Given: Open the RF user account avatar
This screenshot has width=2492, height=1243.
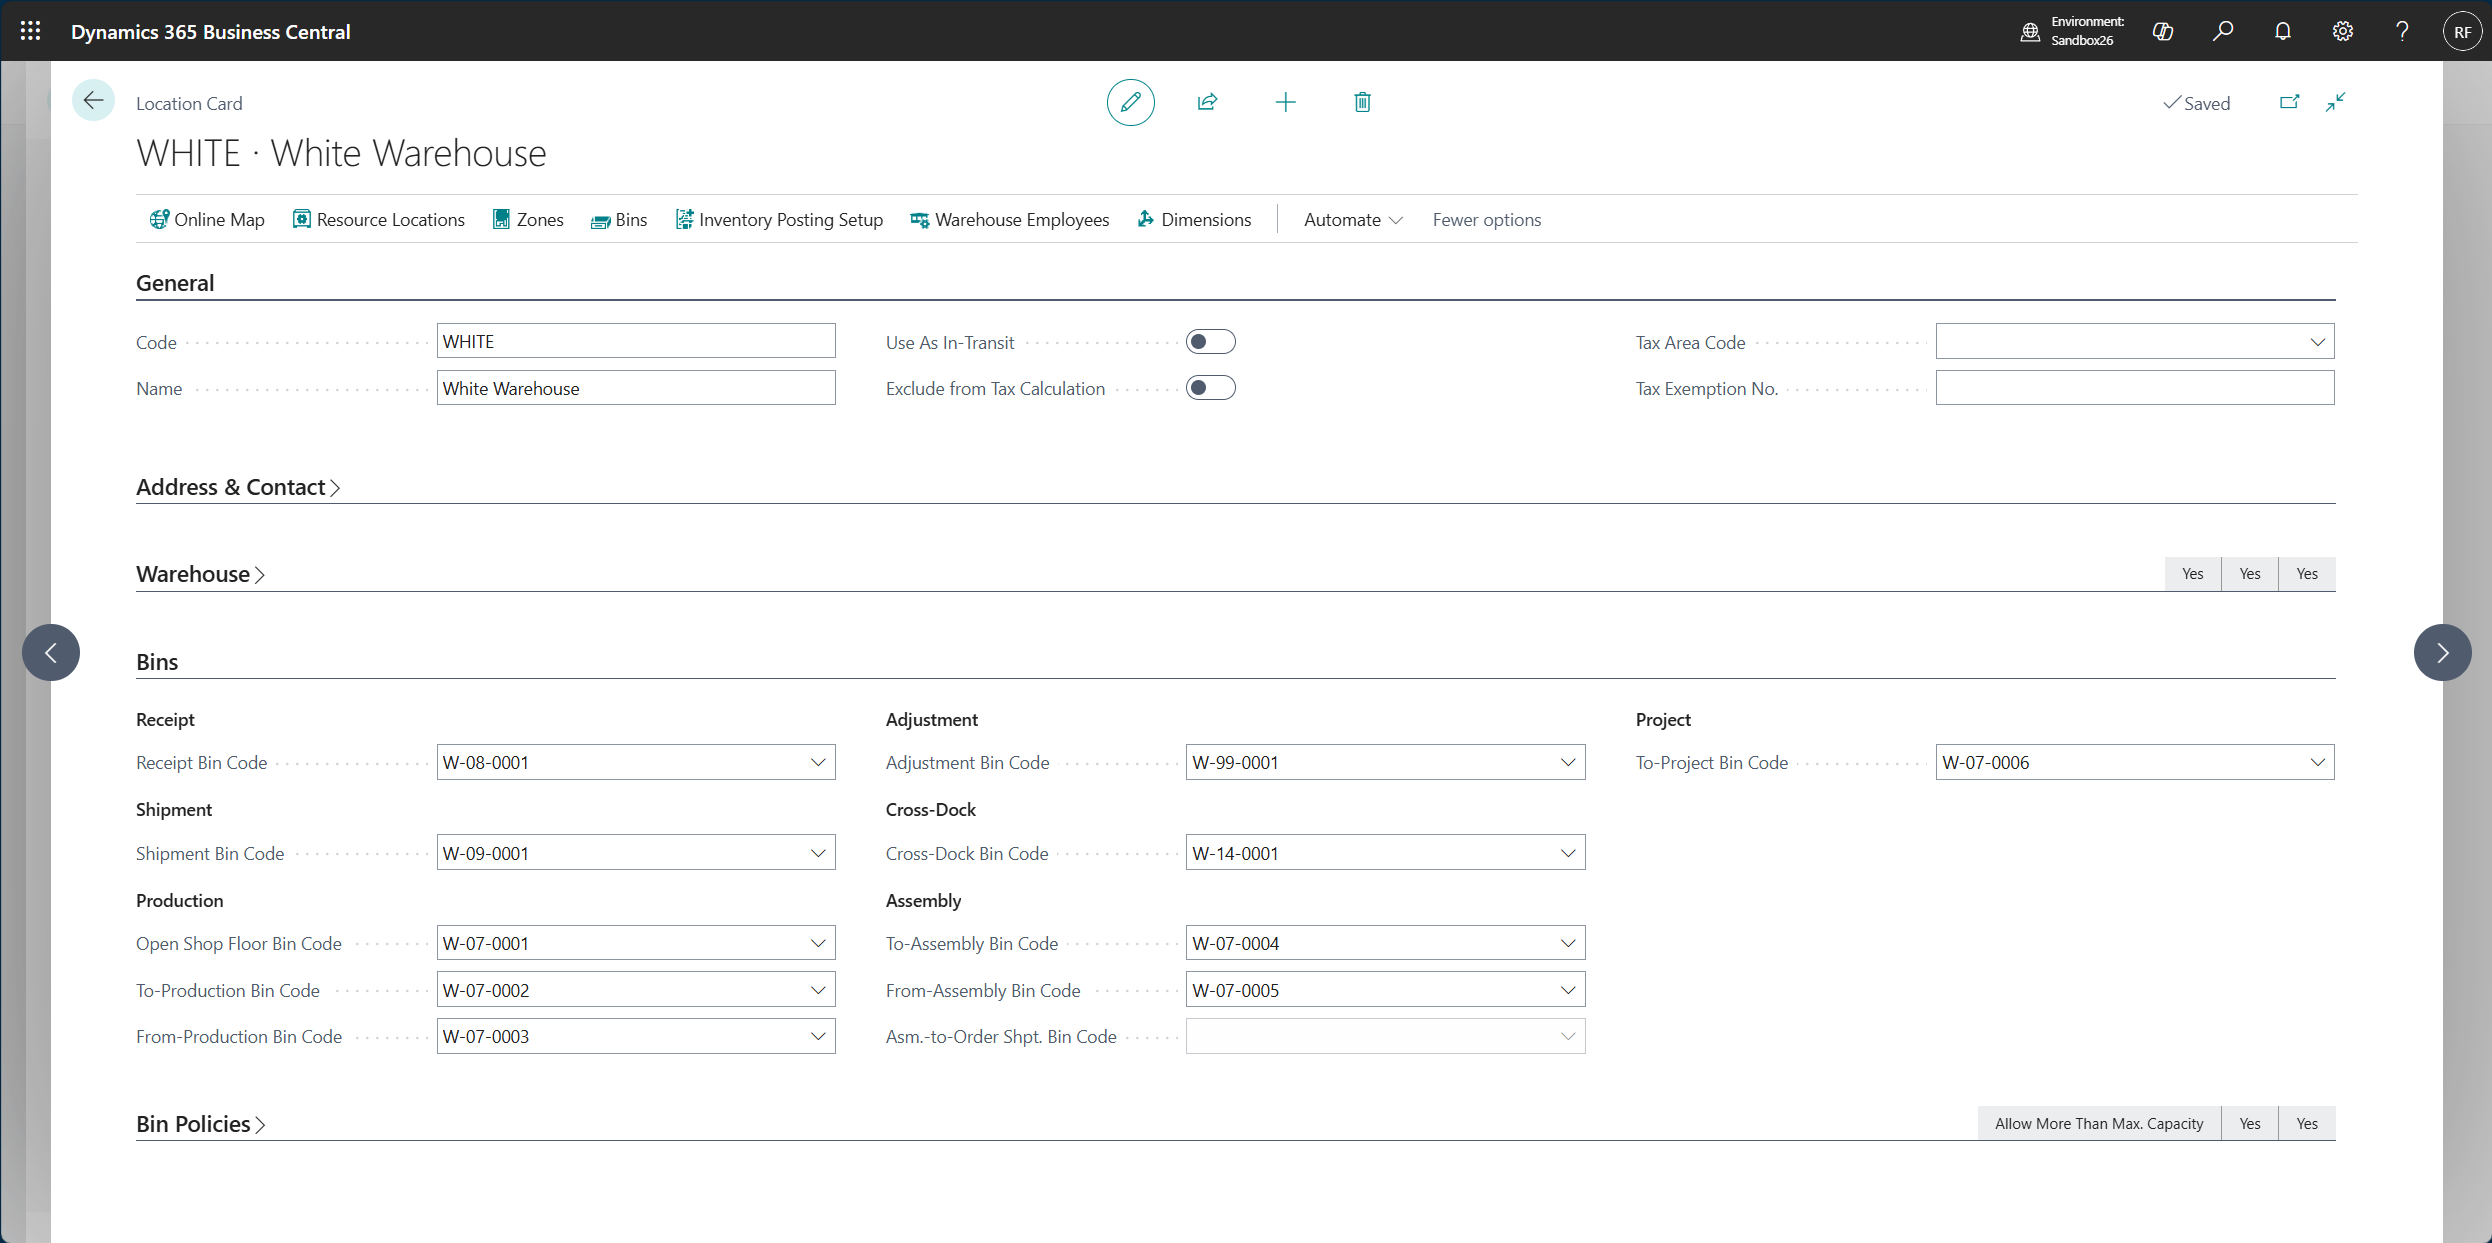Looking at the screenshot, I should (x=2462, y=31).
